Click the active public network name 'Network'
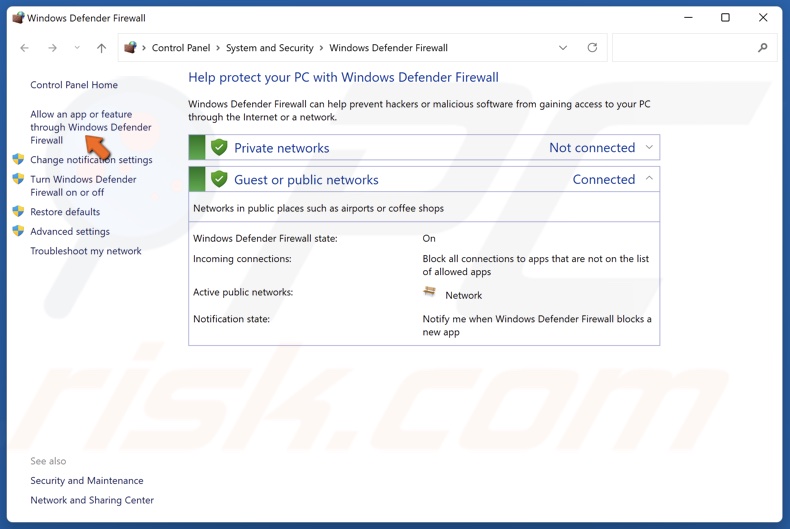The width and height of the screenshot is (790, 529). click(x=464, y=295)
